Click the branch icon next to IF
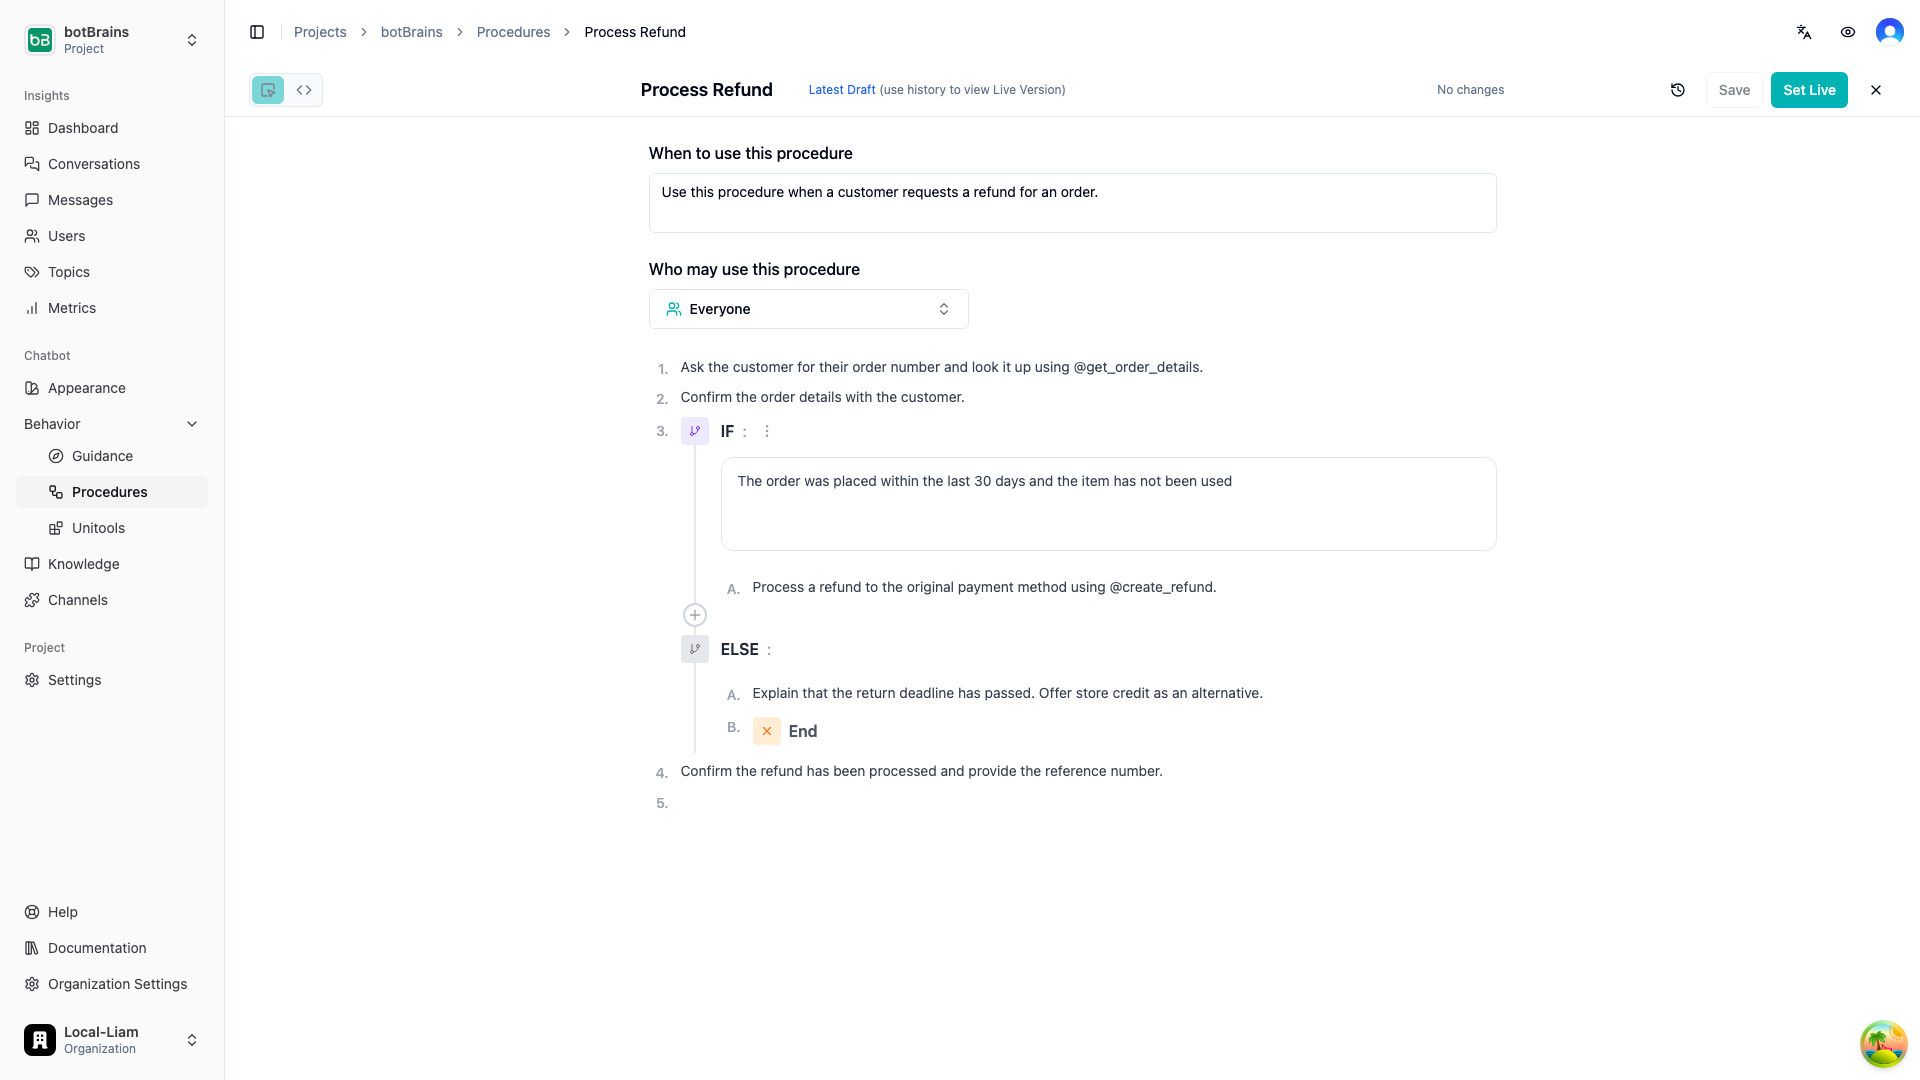This screenshot has width=1920, height=1080. point(694,431)
